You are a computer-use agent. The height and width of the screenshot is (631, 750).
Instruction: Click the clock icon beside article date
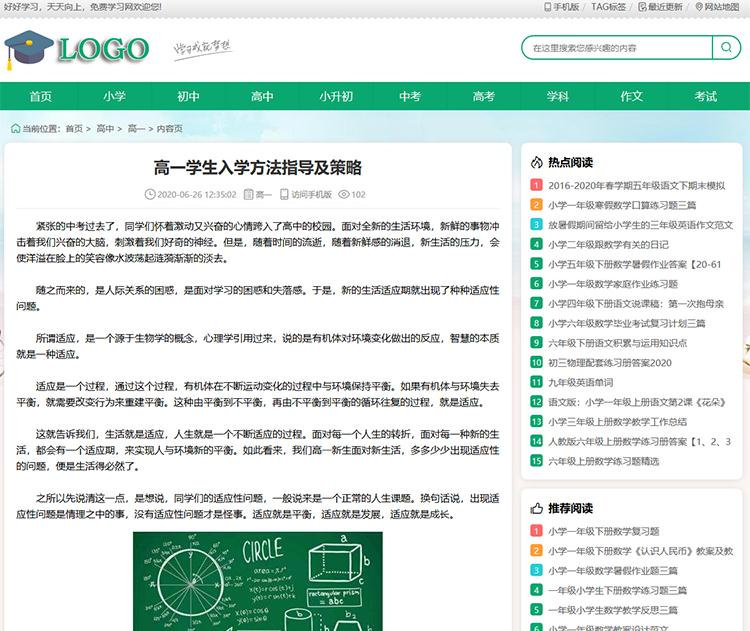(150, 194)
